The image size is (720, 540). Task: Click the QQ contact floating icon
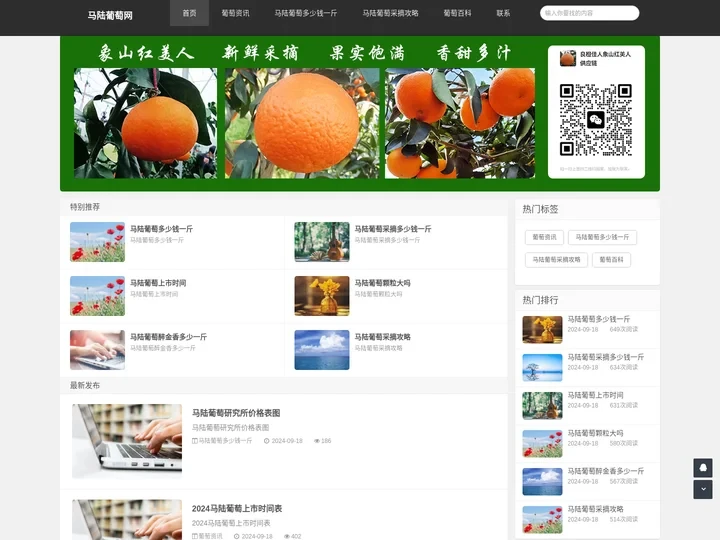(703, 467)
